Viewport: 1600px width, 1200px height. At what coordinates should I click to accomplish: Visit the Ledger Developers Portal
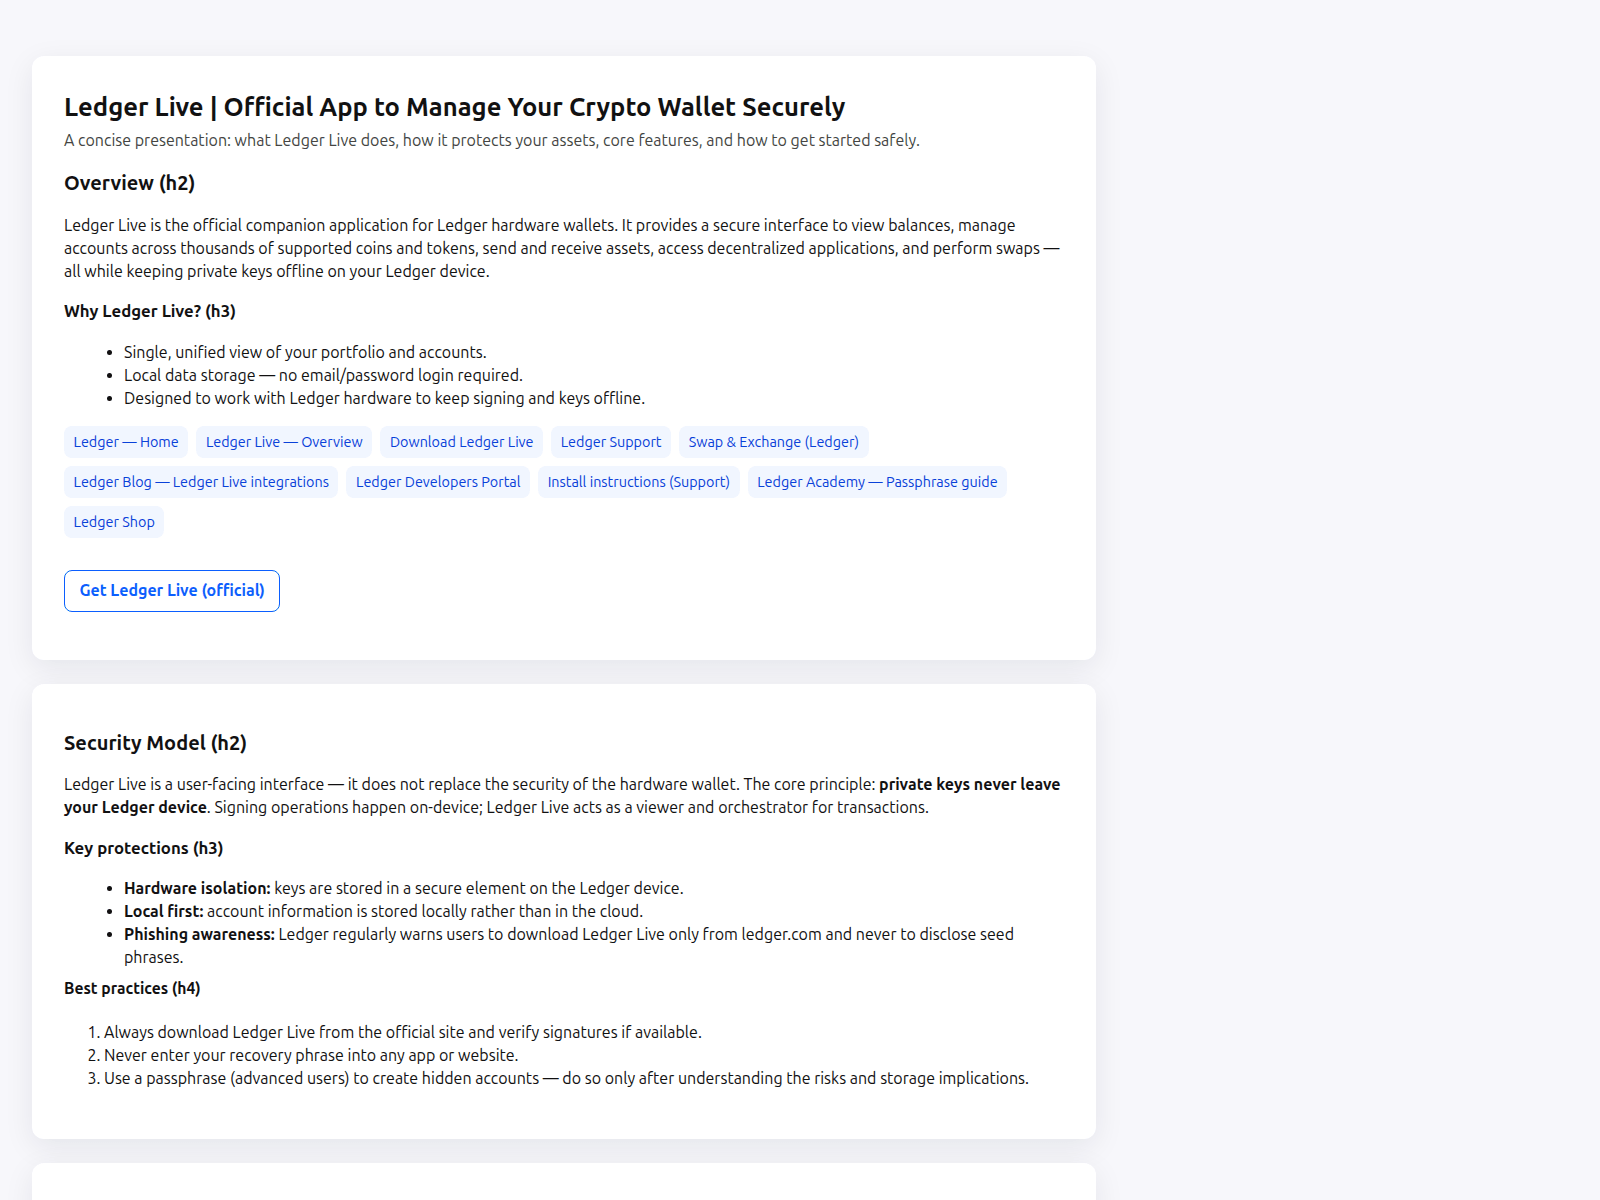tap(437, 481)
